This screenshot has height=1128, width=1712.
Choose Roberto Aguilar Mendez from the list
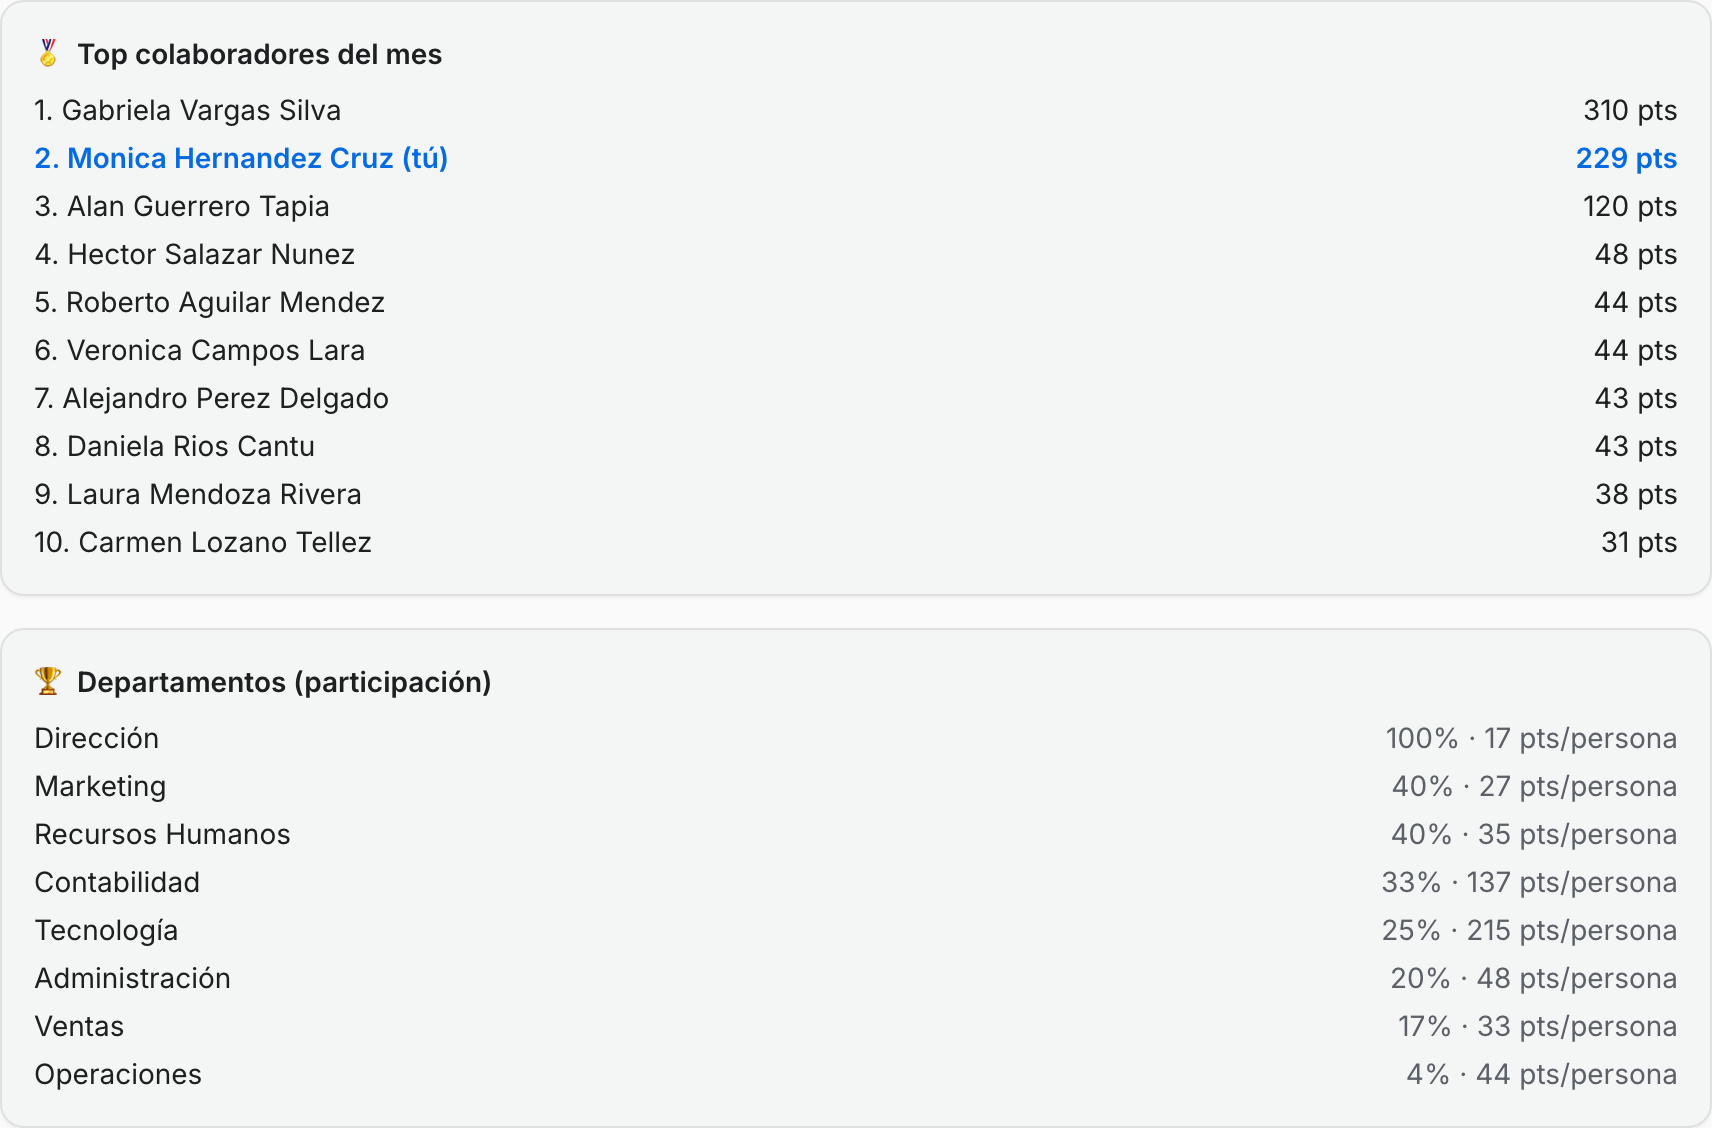[855, 302]
